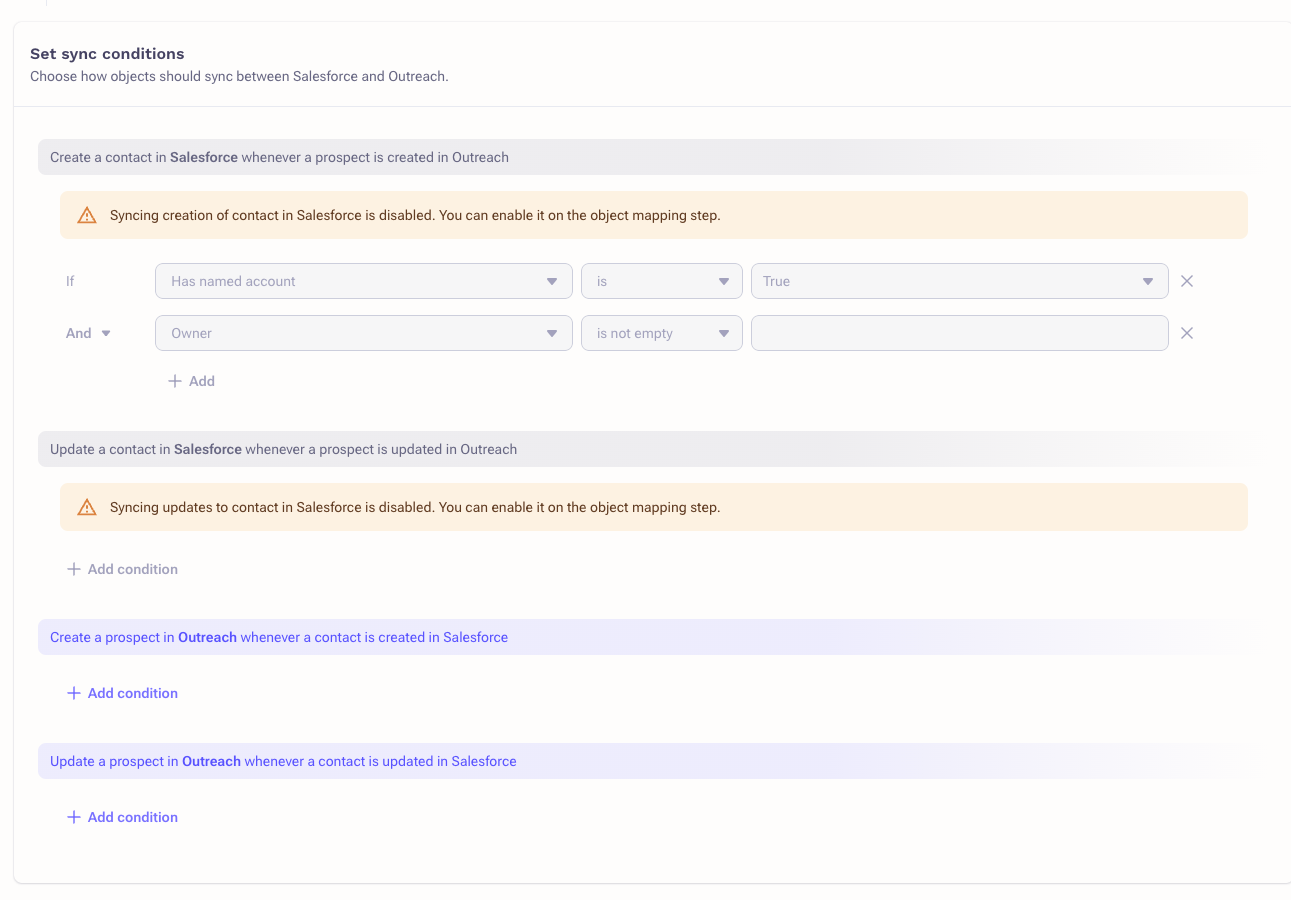Open the 'Owner' field dropdown
This screenshot has width=1291, height=900.
(x=363, y=333)
